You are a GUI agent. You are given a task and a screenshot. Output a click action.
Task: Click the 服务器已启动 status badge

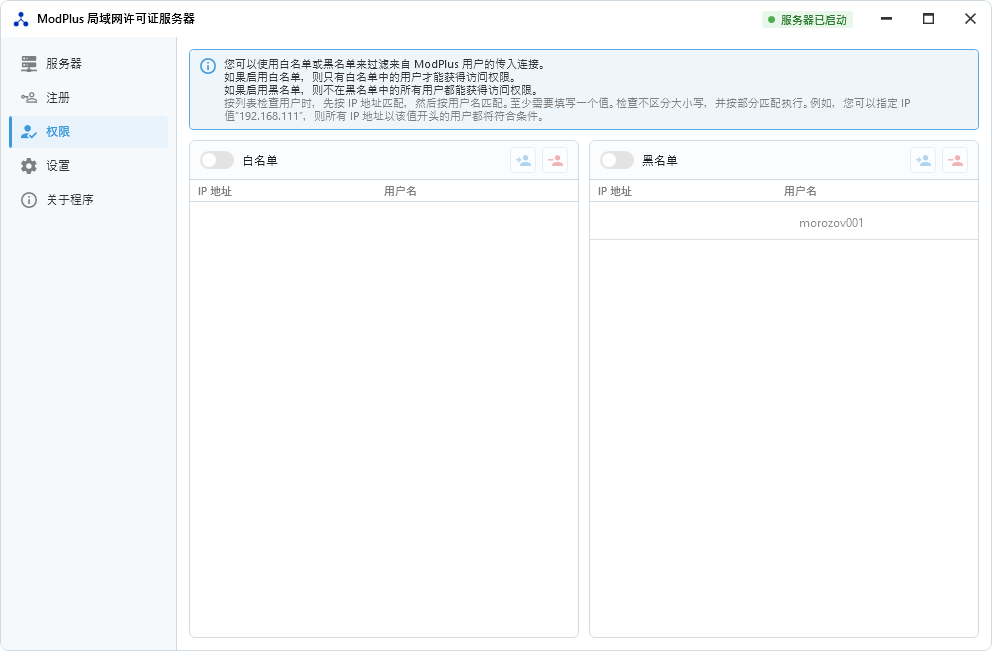pos(807,20)
